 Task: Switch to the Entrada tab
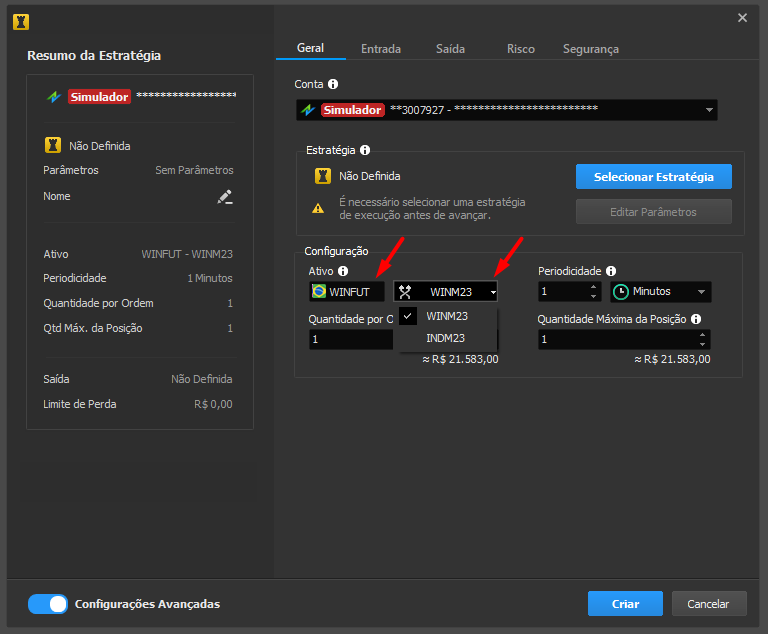(381, 49)
